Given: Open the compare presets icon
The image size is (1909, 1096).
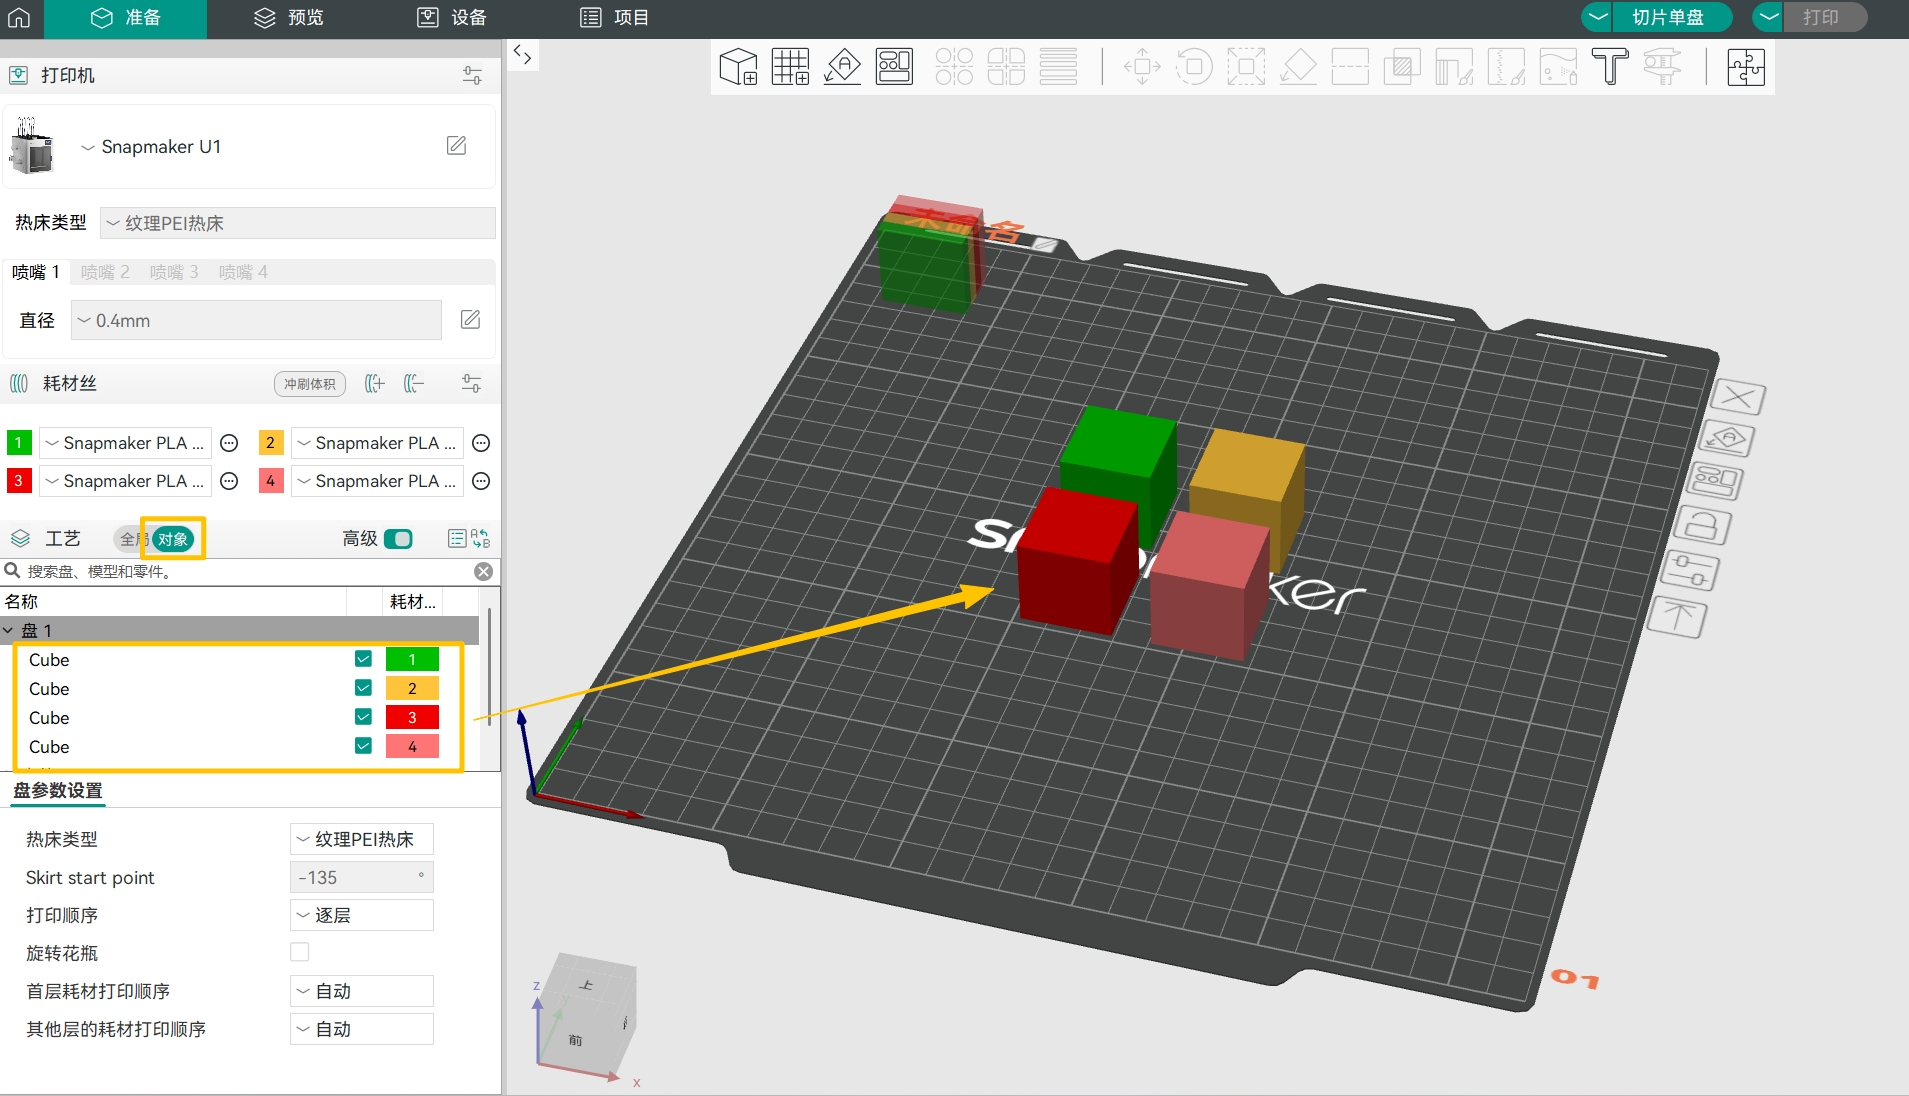Looking at the screenshot, I should click(x=481, y=539).
